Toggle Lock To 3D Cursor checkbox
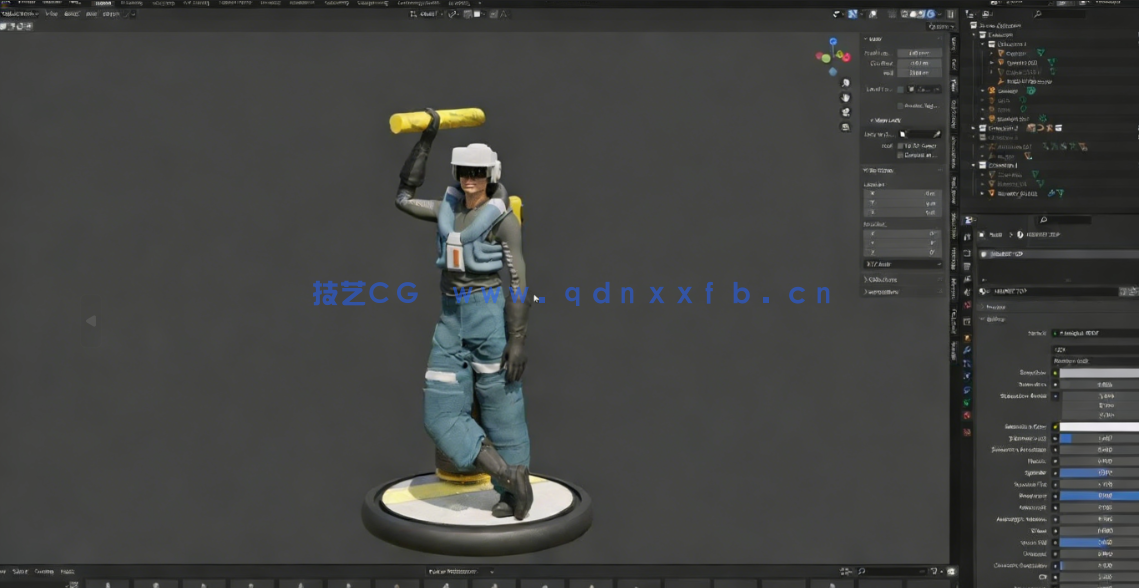The width and height of the screenshot is (1139, 588). (x=900, y=146)
